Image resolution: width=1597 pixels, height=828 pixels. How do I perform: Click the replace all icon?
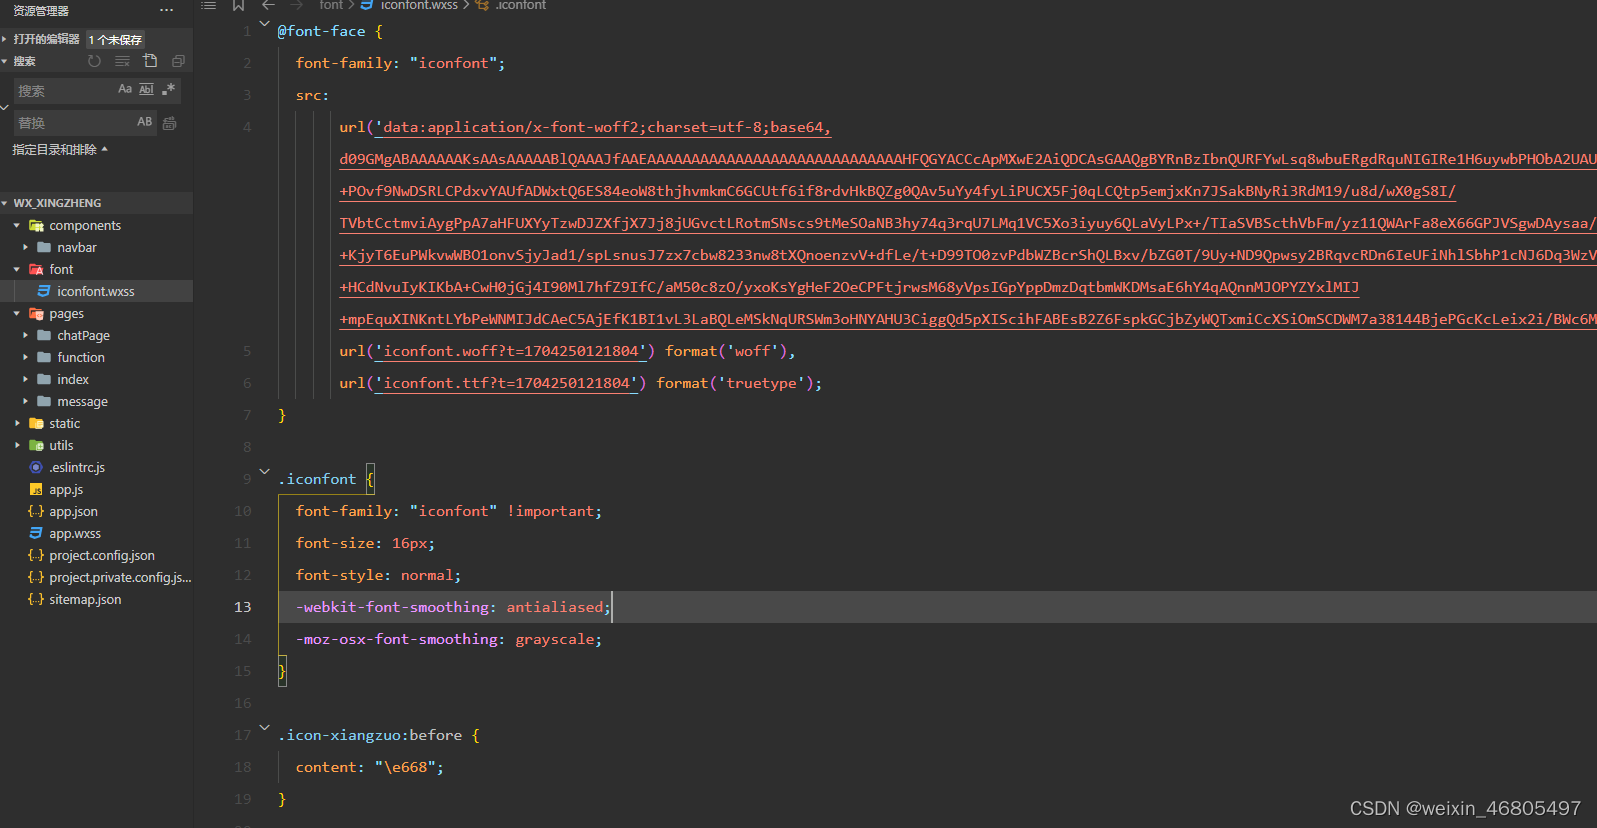click(x=170, y=123)
